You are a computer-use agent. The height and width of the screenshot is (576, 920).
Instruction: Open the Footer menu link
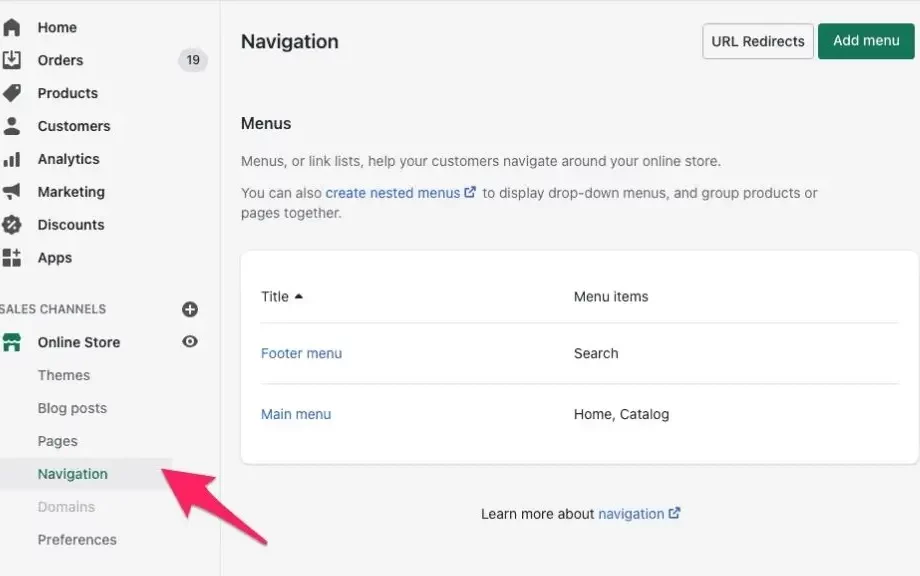[301, 353]
